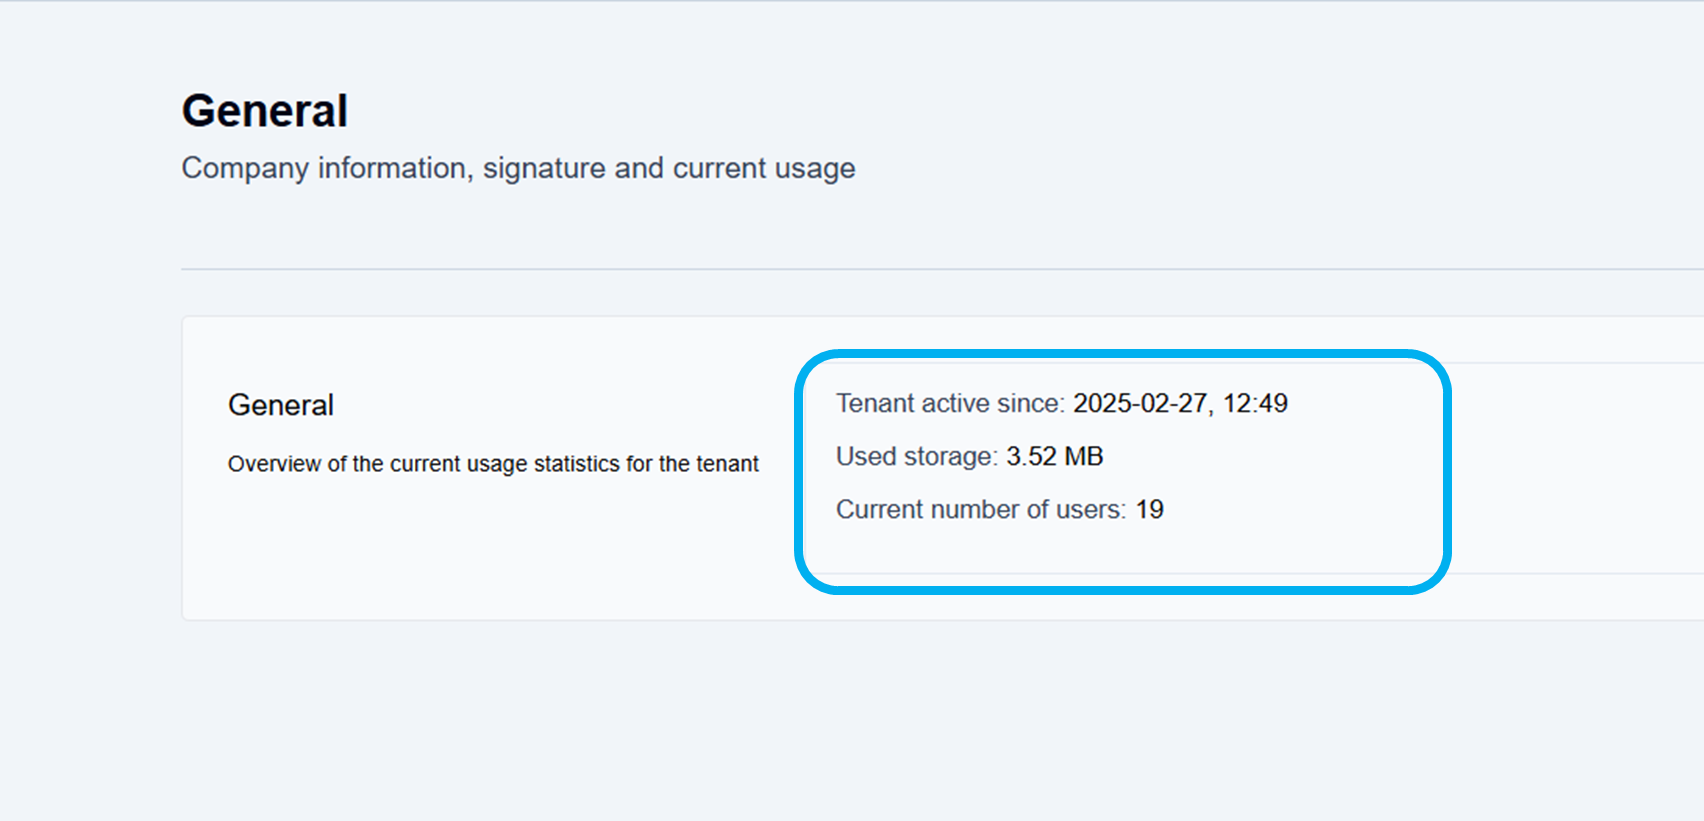Click "current usage" in the page subtitle
The image size is (1704, 821).
tap(764, 168)
